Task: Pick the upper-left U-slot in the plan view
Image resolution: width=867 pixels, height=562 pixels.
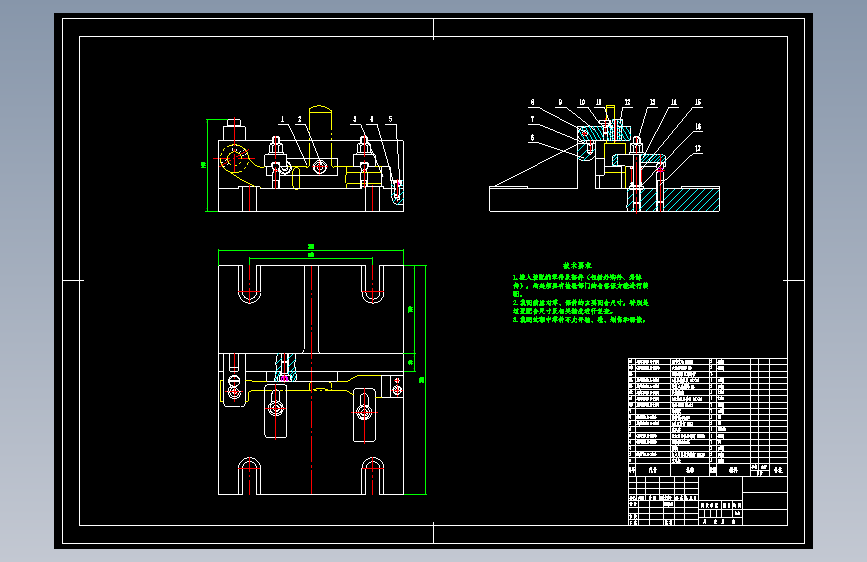Action: click(x=249, y=284)
